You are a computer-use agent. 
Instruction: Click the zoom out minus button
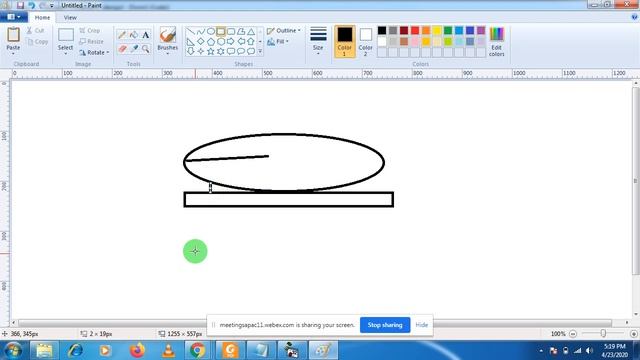coord(573,334)
